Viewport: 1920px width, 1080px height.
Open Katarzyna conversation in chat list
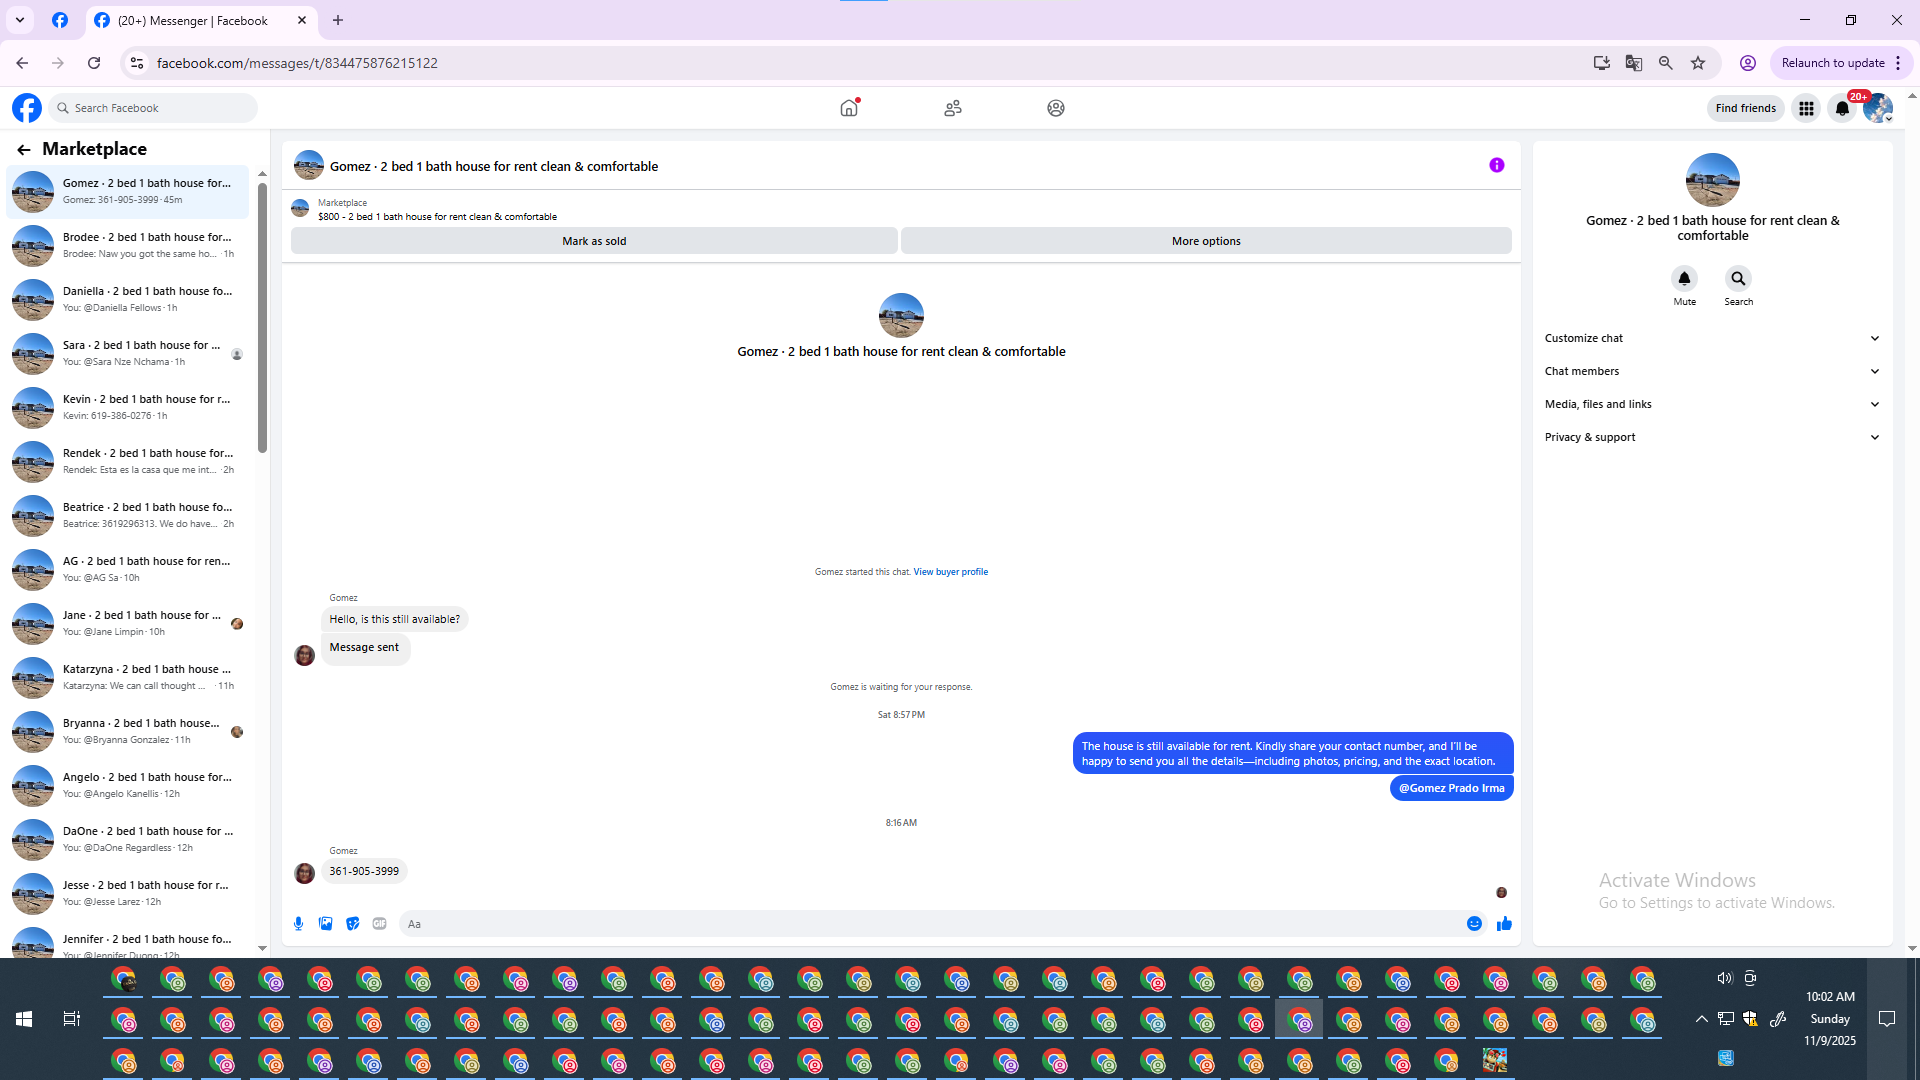[128, 678]
